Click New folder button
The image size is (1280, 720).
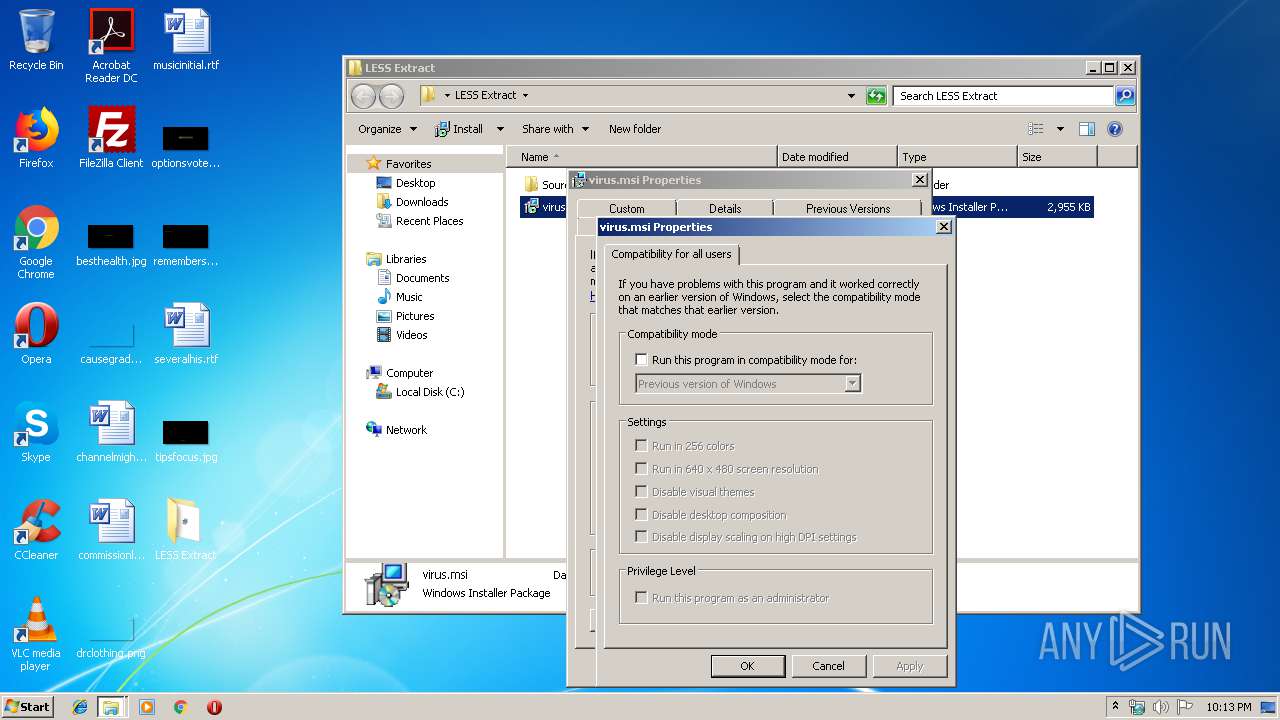pyautogui.click(x=635, y=129)
